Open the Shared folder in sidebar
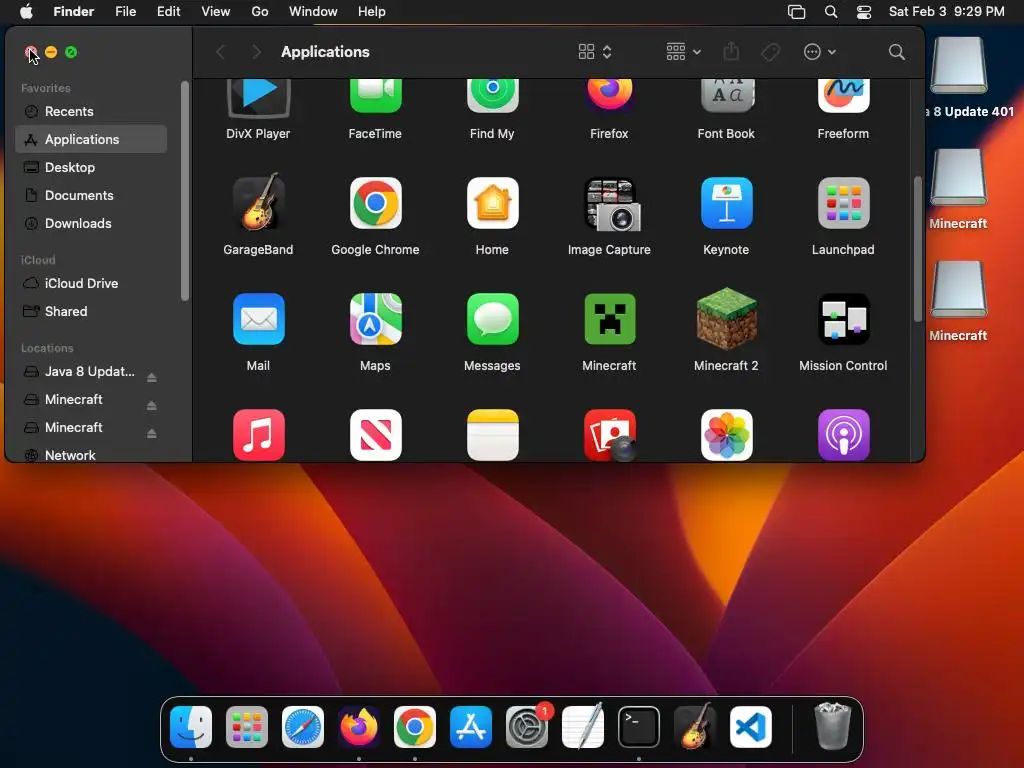 (x=91, y=312)
